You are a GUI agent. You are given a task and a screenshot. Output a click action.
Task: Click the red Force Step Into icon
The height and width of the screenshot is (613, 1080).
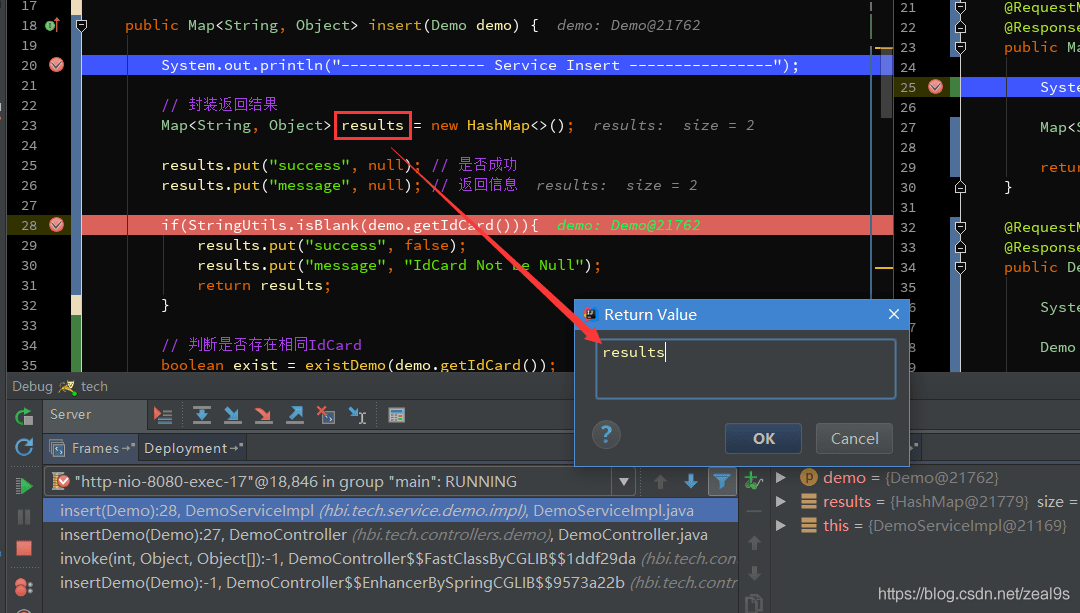(264, 415)
